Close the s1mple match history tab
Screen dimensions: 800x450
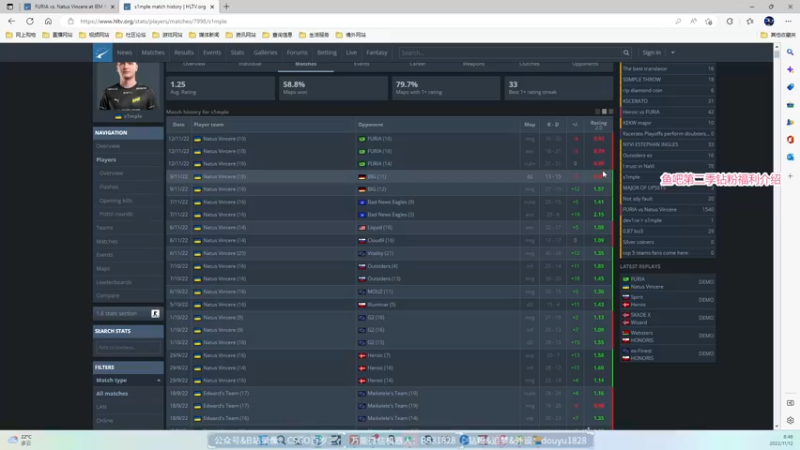(212, 7)
